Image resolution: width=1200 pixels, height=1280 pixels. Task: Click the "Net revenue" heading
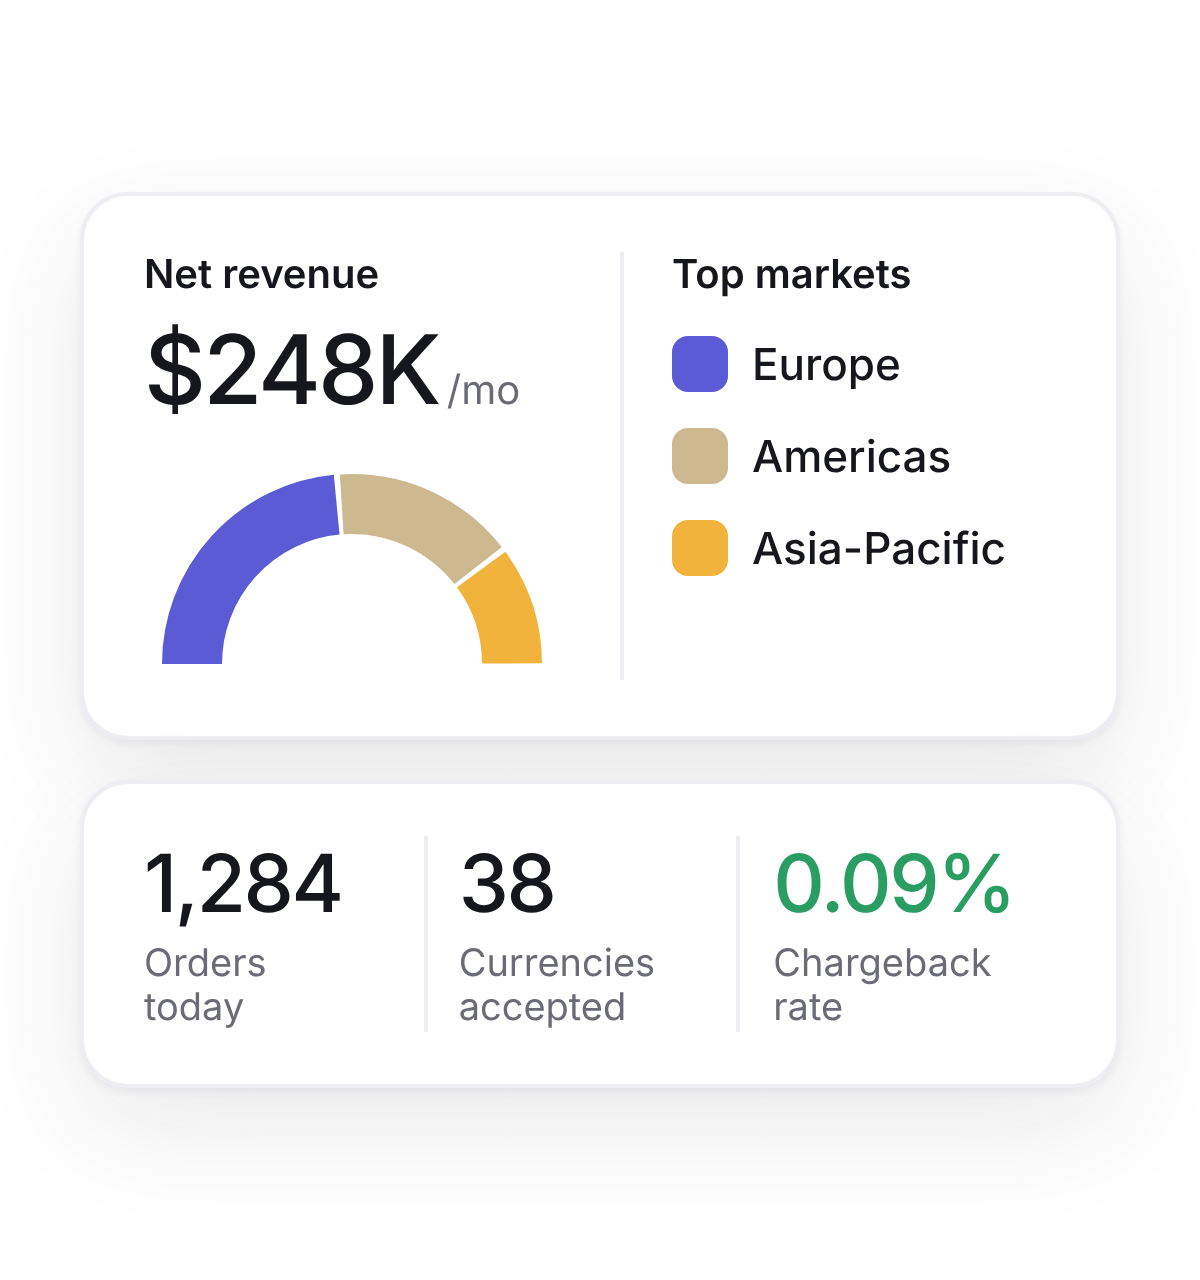(262, 274)
